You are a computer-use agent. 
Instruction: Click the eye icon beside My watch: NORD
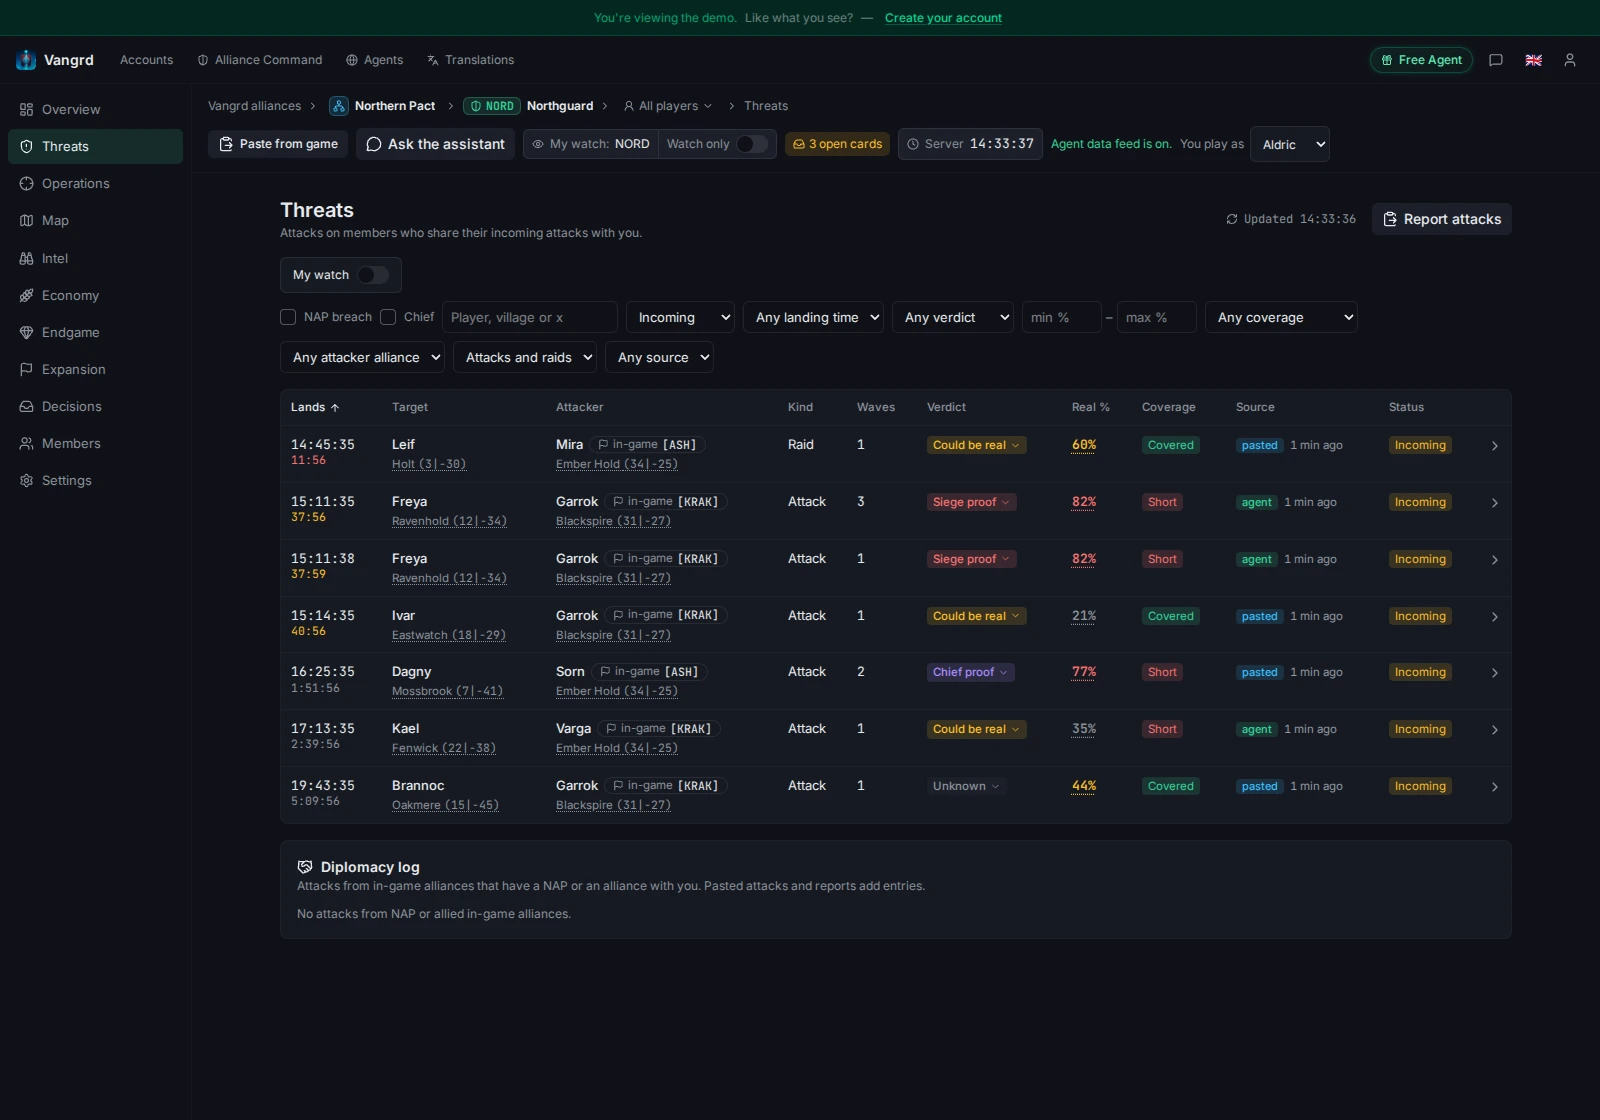tap(538, 144)
